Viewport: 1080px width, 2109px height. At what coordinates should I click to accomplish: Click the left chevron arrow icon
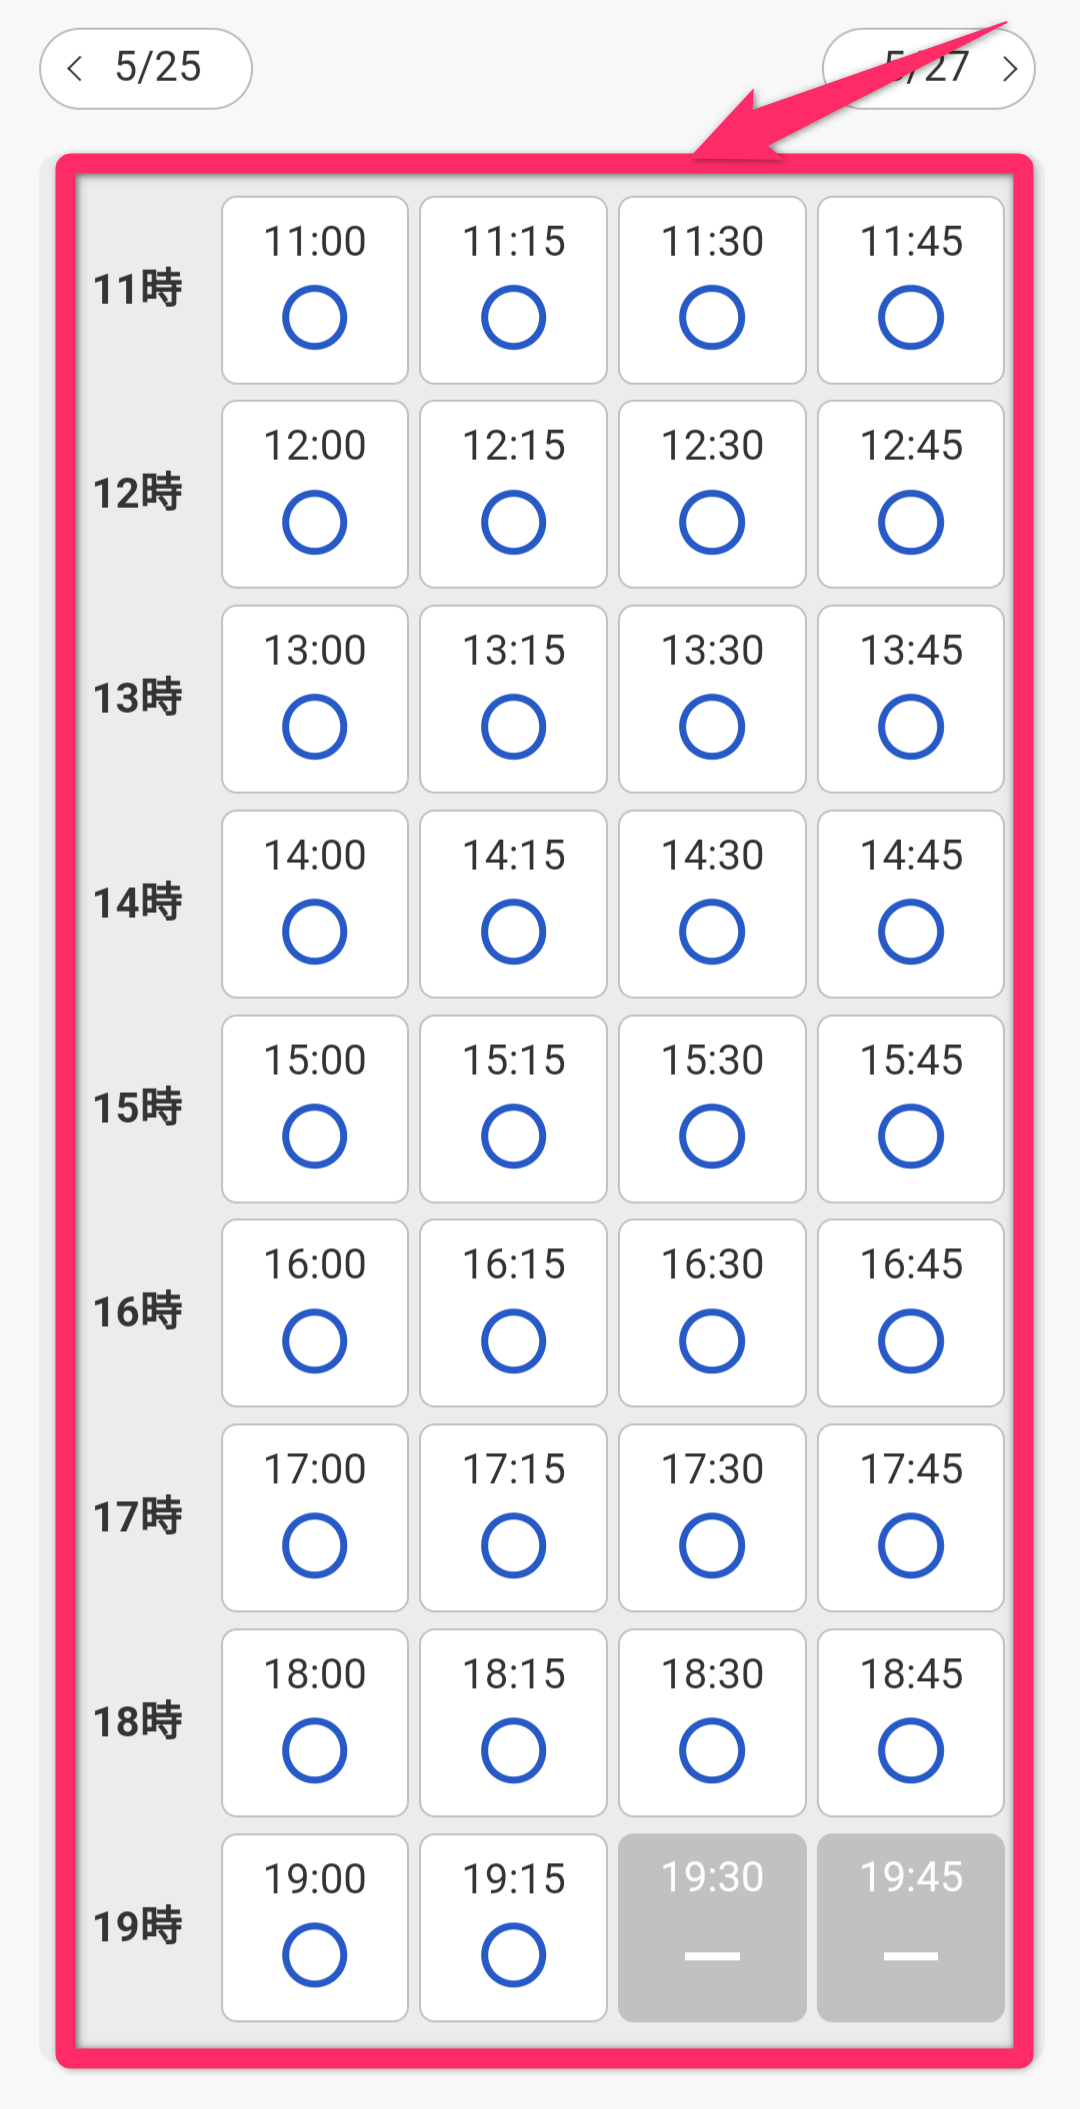coord(74,68)
